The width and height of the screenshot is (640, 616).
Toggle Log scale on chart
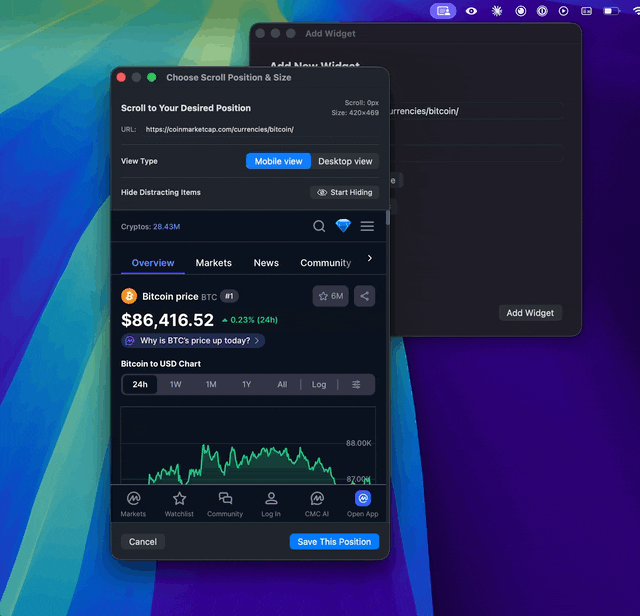click(x=319, y=385)
